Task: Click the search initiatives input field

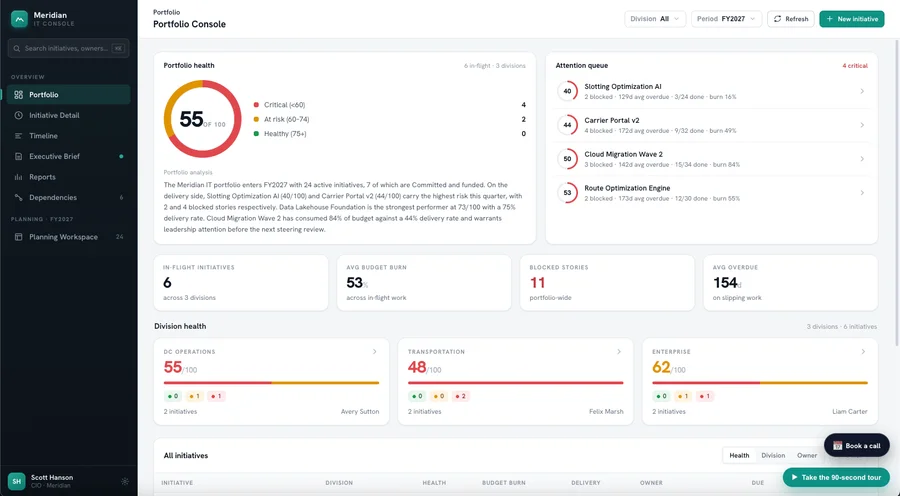Action: click(68, 49)
